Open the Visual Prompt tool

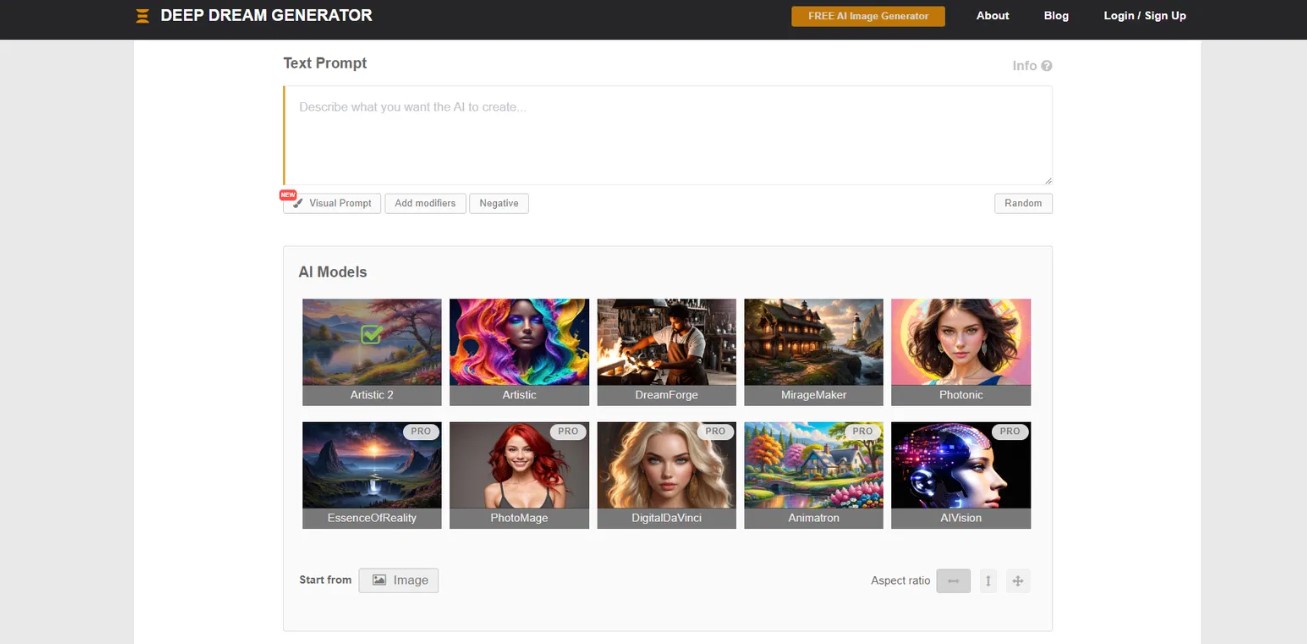click(332, 203)
